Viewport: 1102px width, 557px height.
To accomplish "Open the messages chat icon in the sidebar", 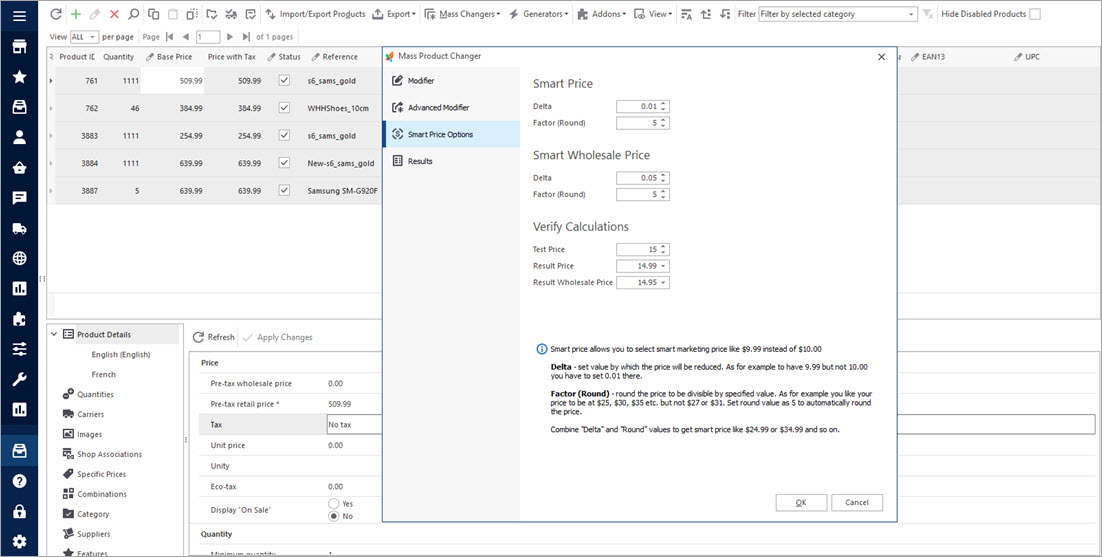I will click(x=20, y=197).
